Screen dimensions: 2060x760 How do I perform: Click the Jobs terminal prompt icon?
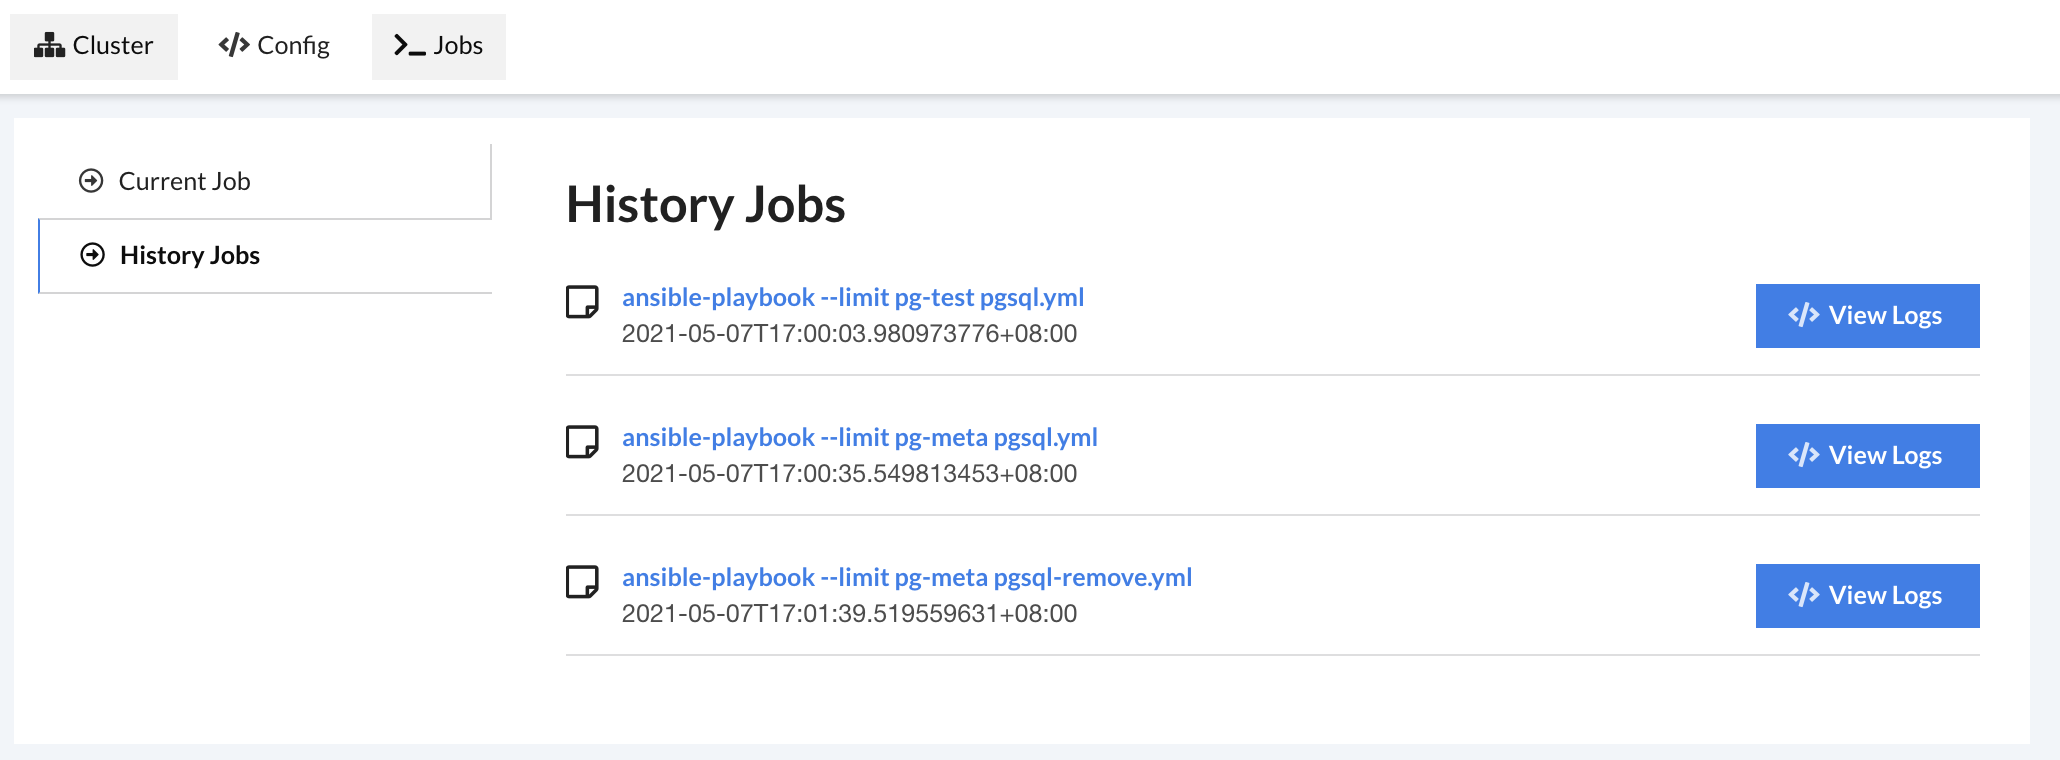pyautogui.click(x=410, y=45)
